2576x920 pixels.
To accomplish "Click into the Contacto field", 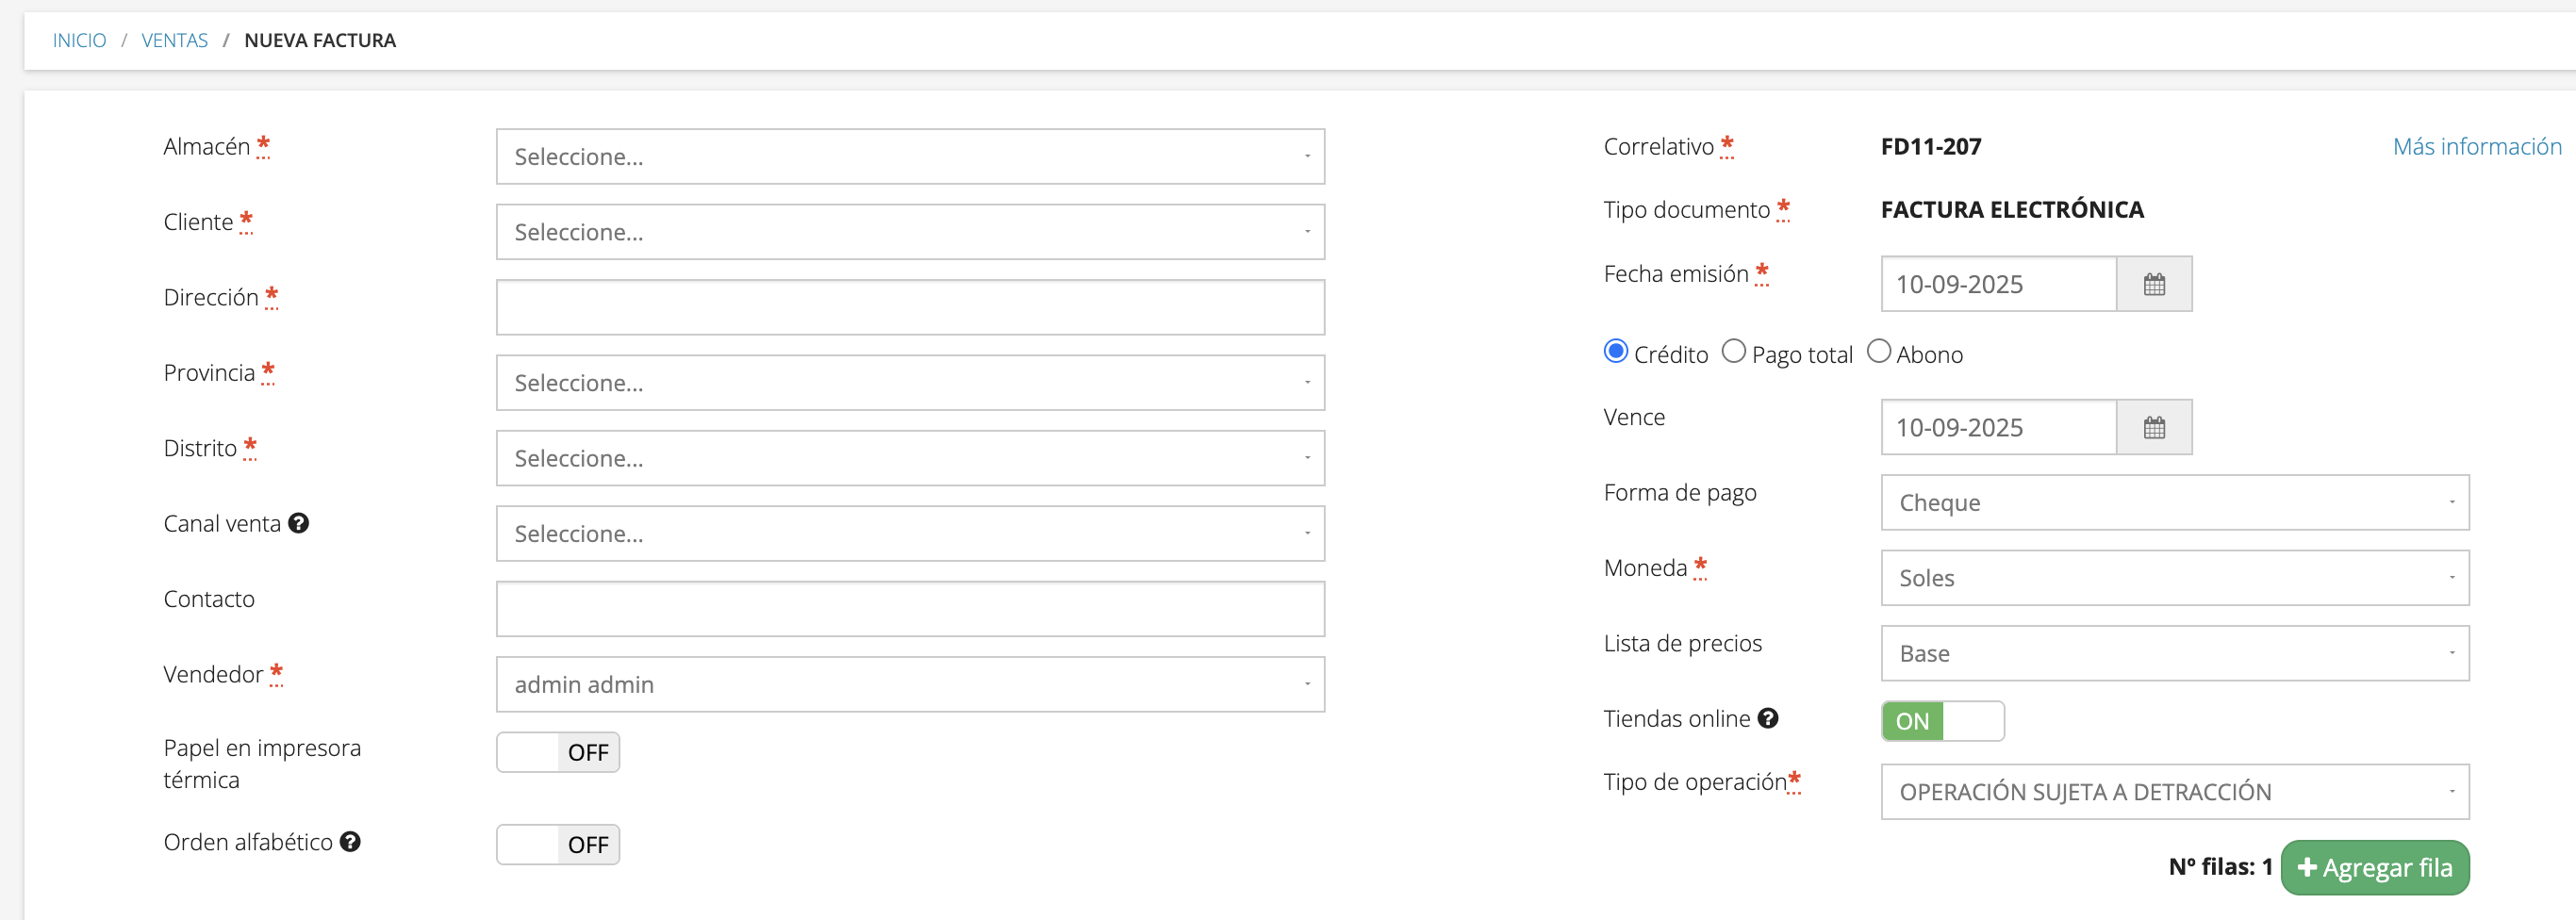I will pyautogui.click(x=910, y=609).
